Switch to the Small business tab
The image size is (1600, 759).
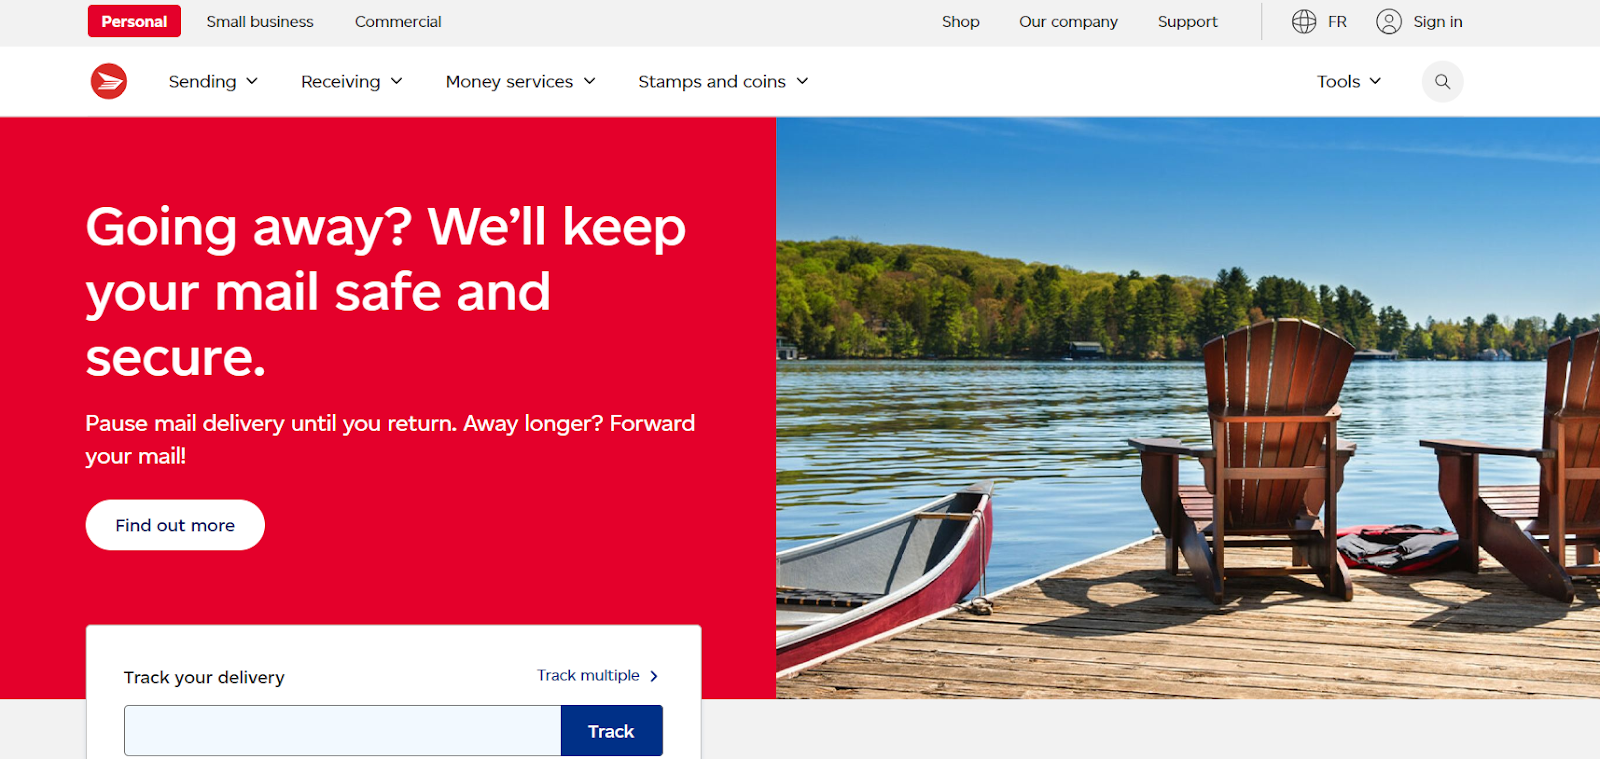pyautogui.click(x=260, y=21)
